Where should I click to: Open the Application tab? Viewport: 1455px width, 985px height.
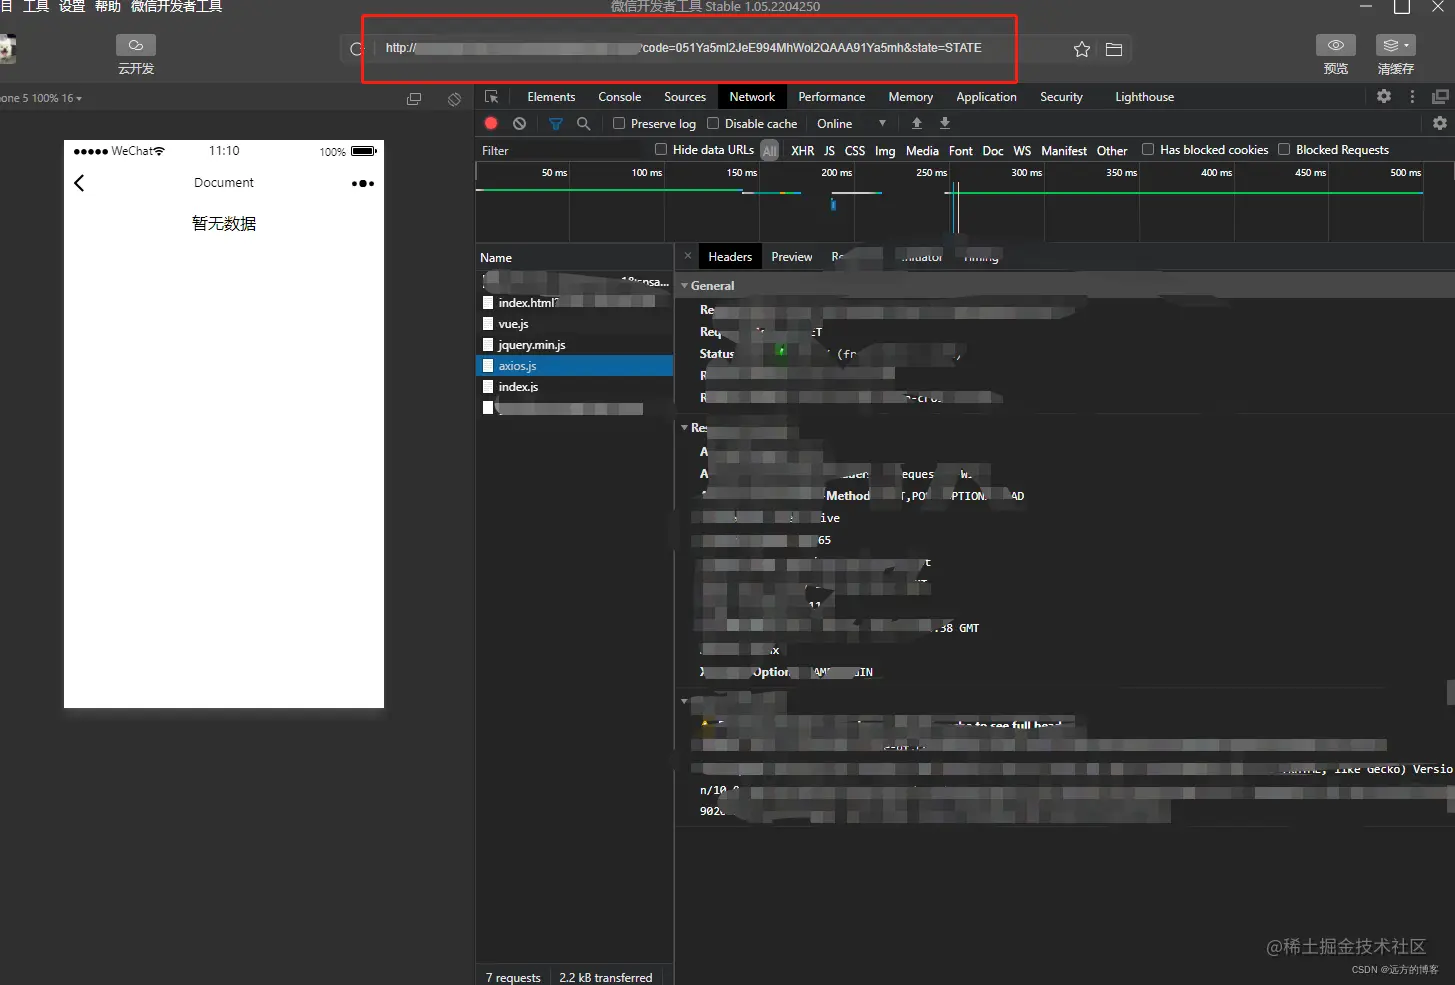(986, 97)
